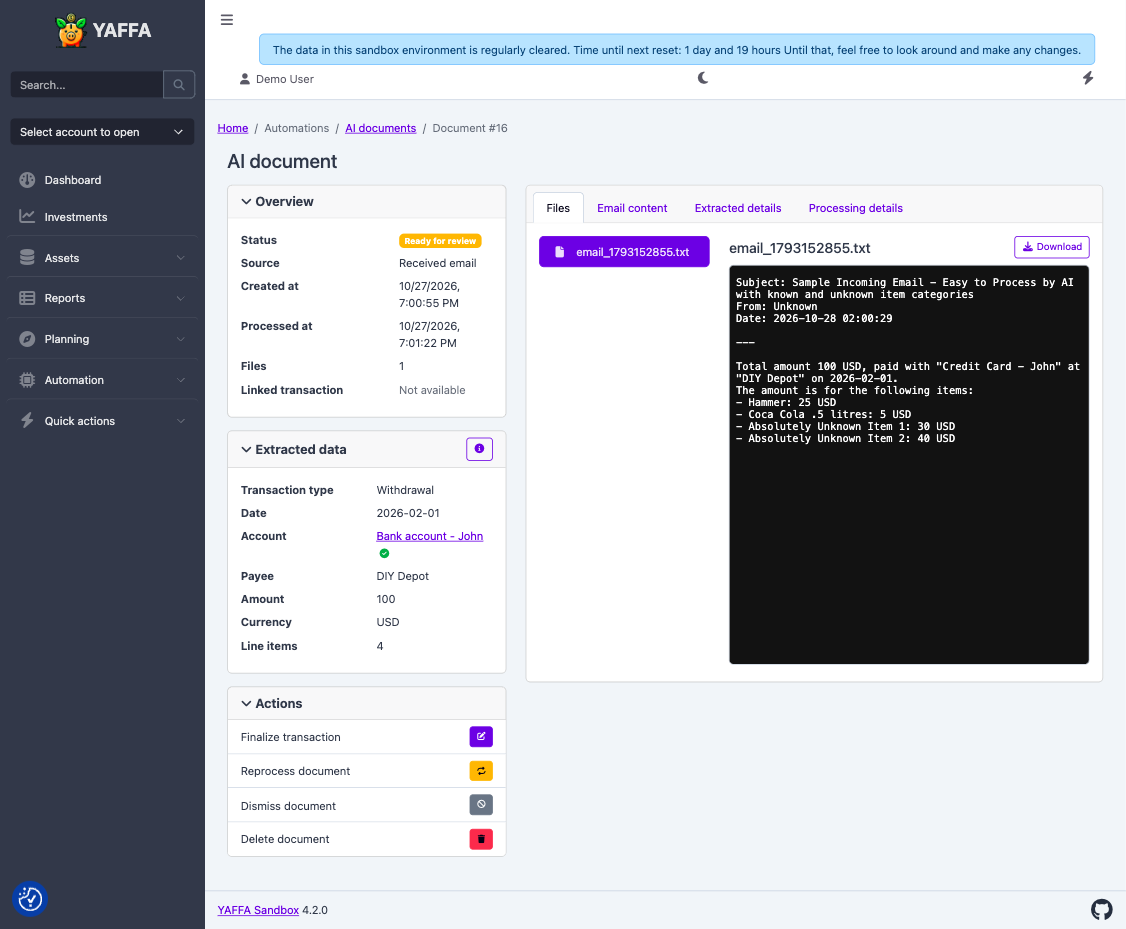The height and width of the screenshot is (929, 1126).
Task: Click the Withdrawal transaction type value
Action: coord(405,490)
